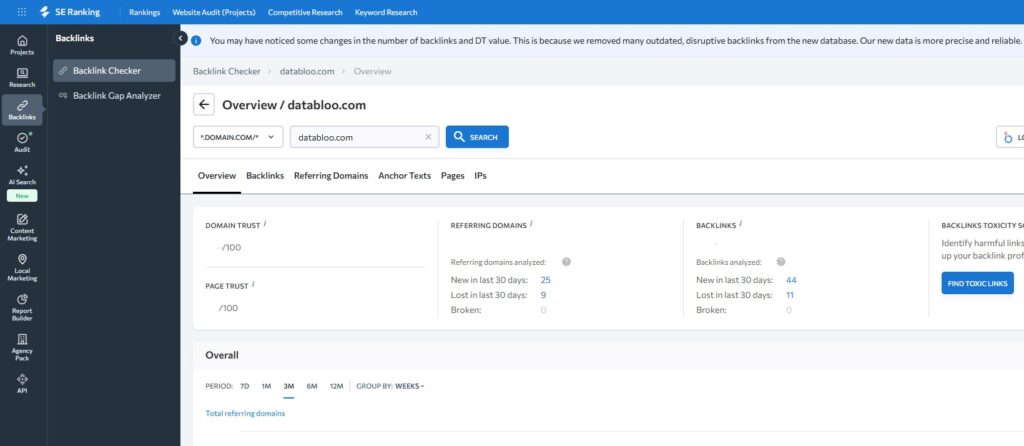
Task: Open 9 lost referring domains link
Action: click(x=543, y=295)
